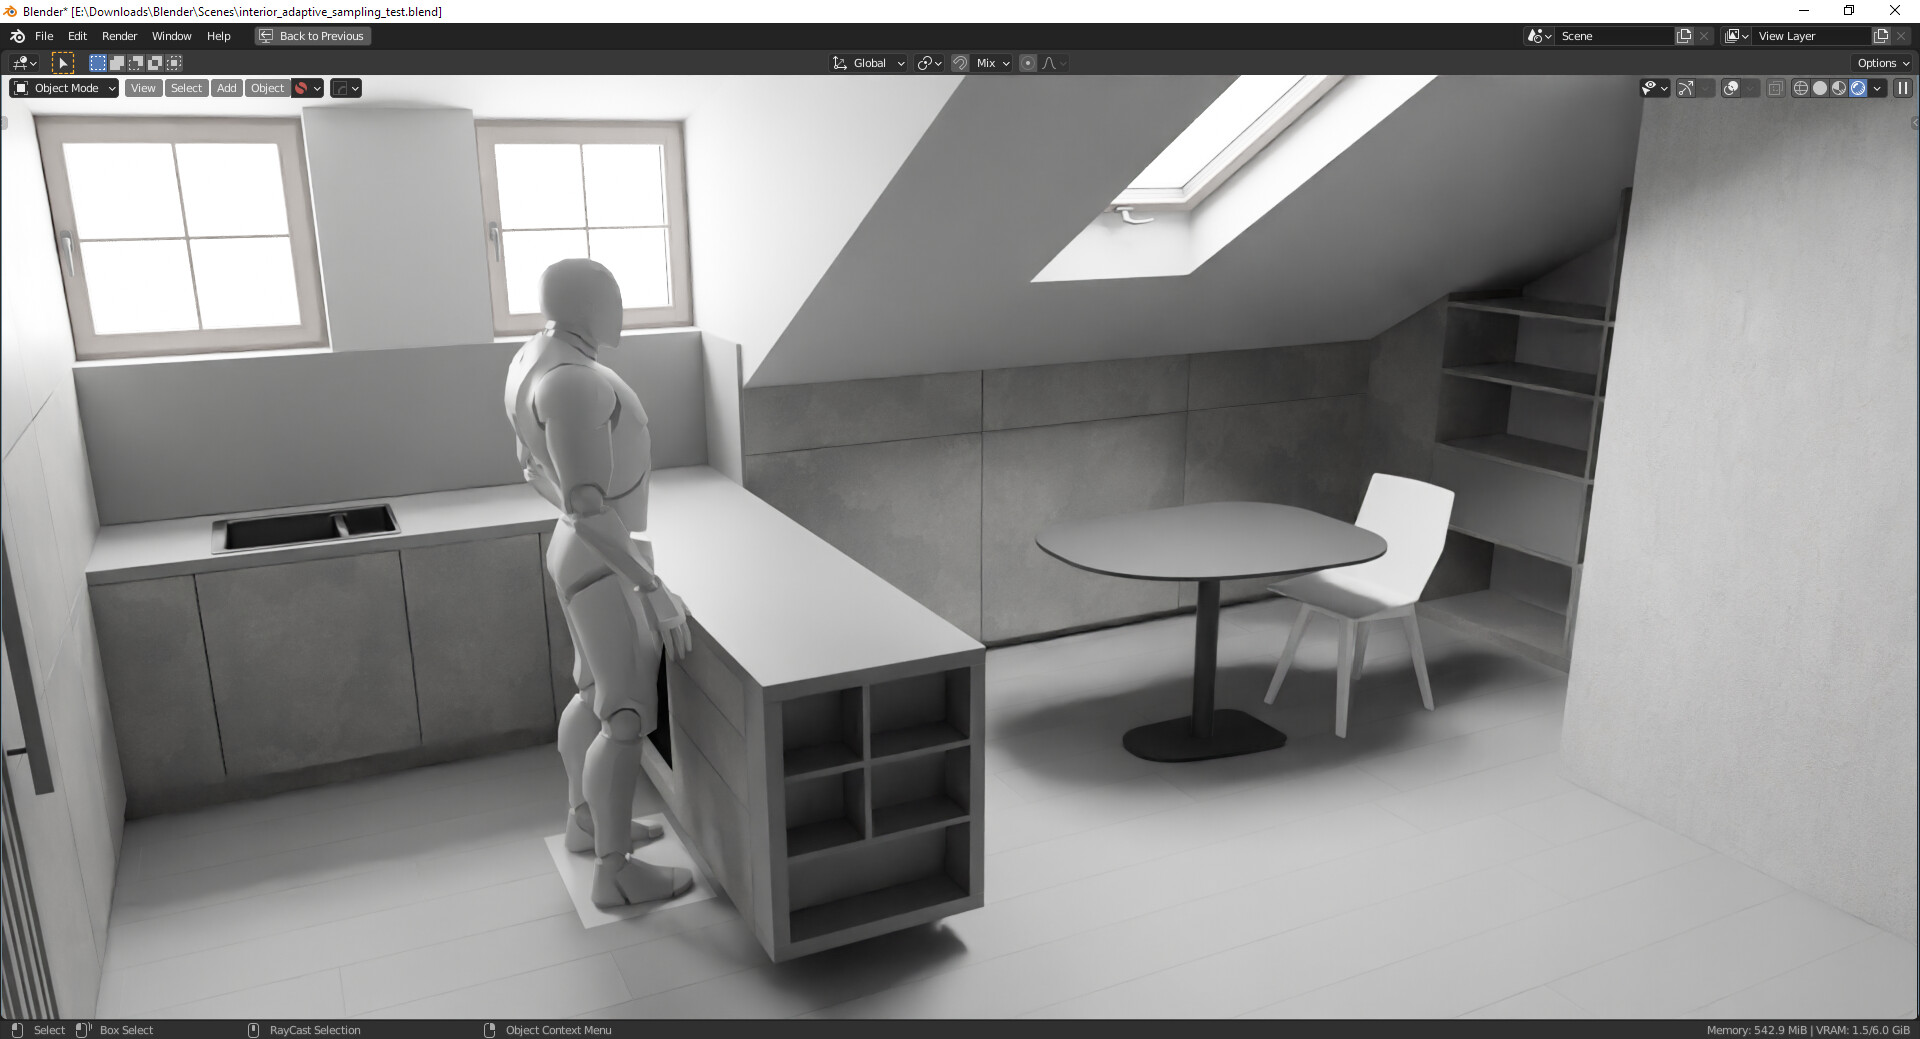The image size is (1920, 1039).
Task: Click the Memory and VRAM status text
Action: pos(1808,1030)
